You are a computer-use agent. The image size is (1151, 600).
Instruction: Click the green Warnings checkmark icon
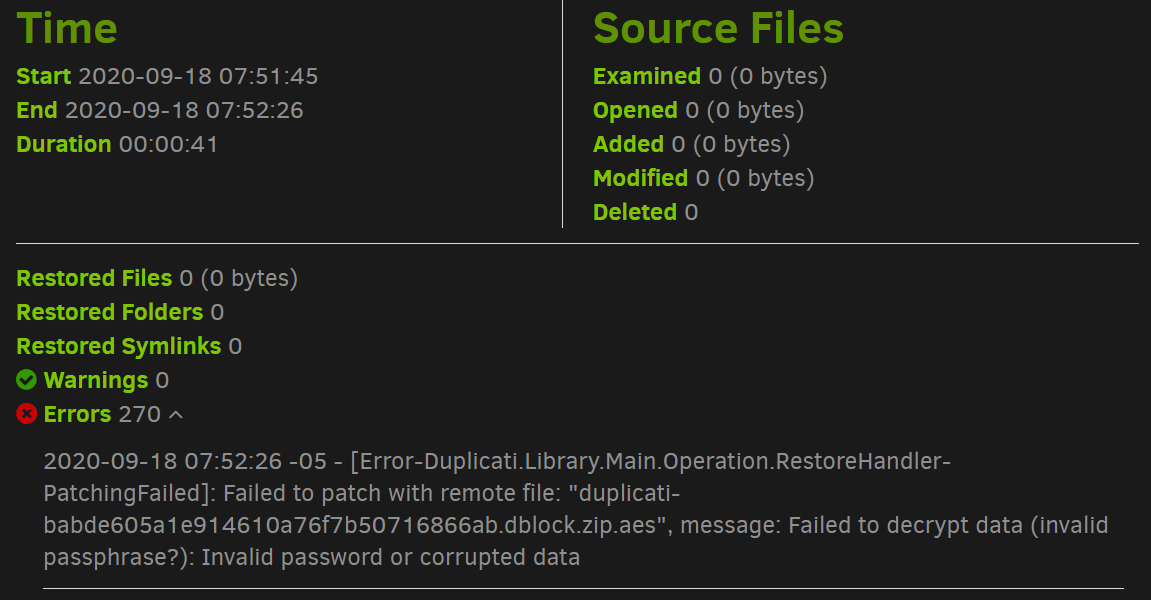(27, 380)
